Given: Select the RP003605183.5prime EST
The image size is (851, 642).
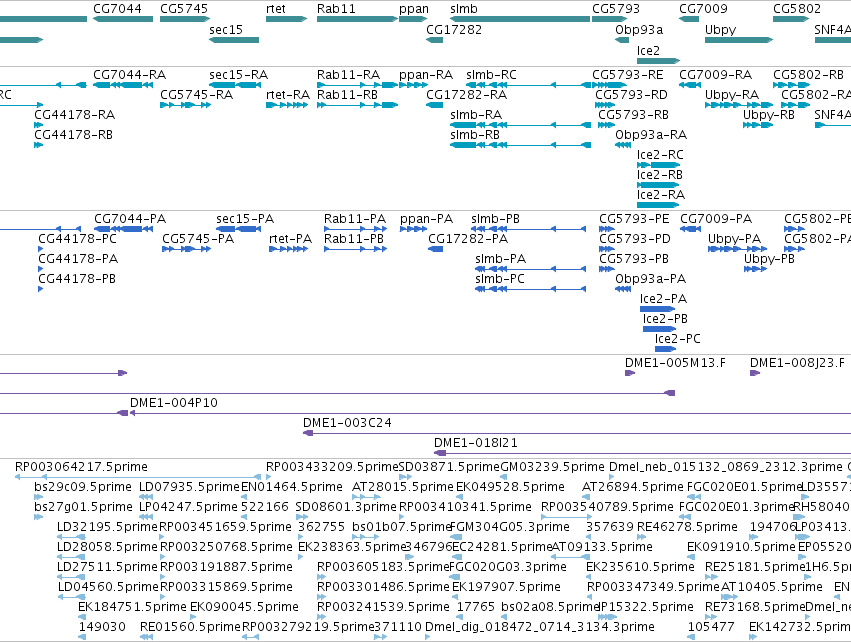Looking at the screenshot, I should coord(321,577).
